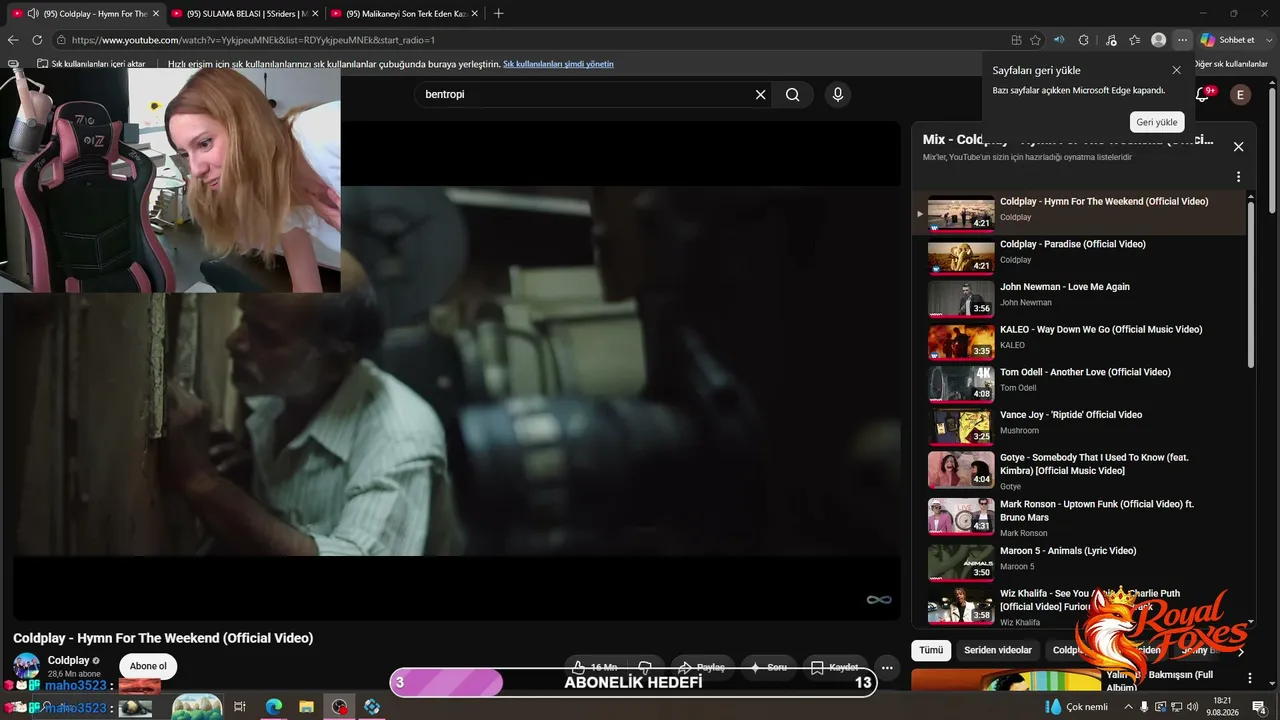Open the Edge profile icon
Viewport: 1280px width, 720px height.
coord(1158,40)
